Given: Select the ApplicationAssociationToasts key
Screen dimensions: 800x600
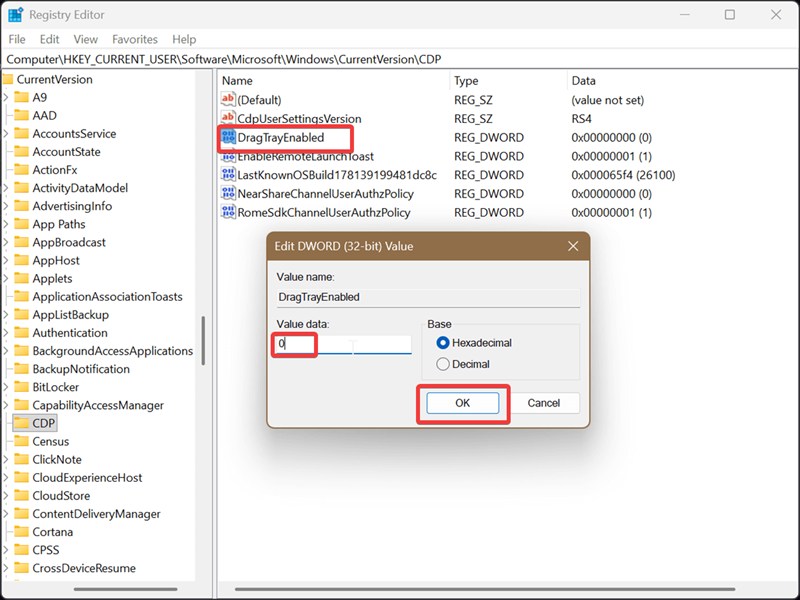Looking at the screenshot, I should tap(107, 296).
